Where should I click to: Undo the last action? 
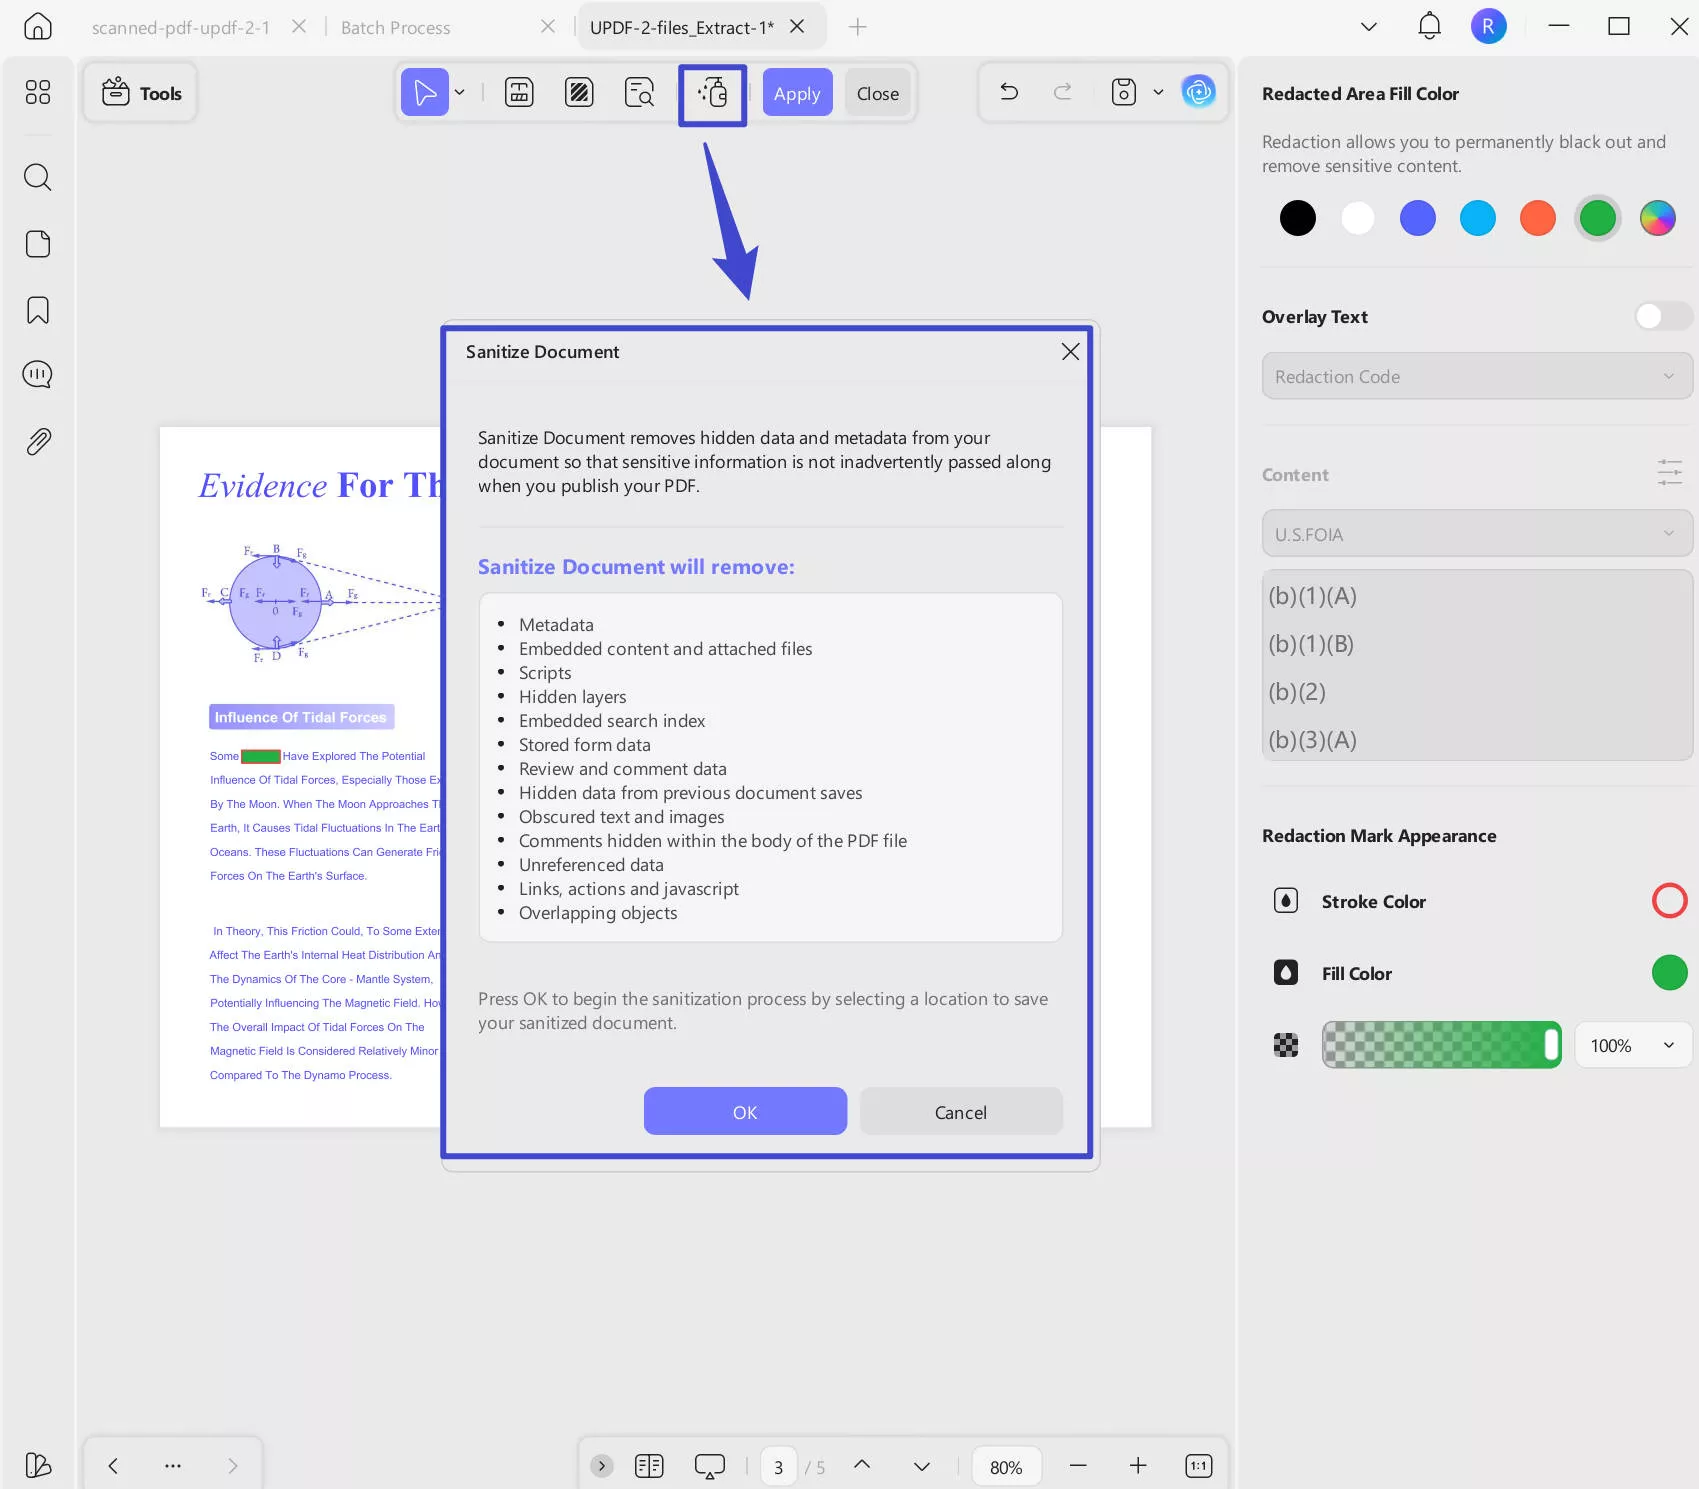1009,93
